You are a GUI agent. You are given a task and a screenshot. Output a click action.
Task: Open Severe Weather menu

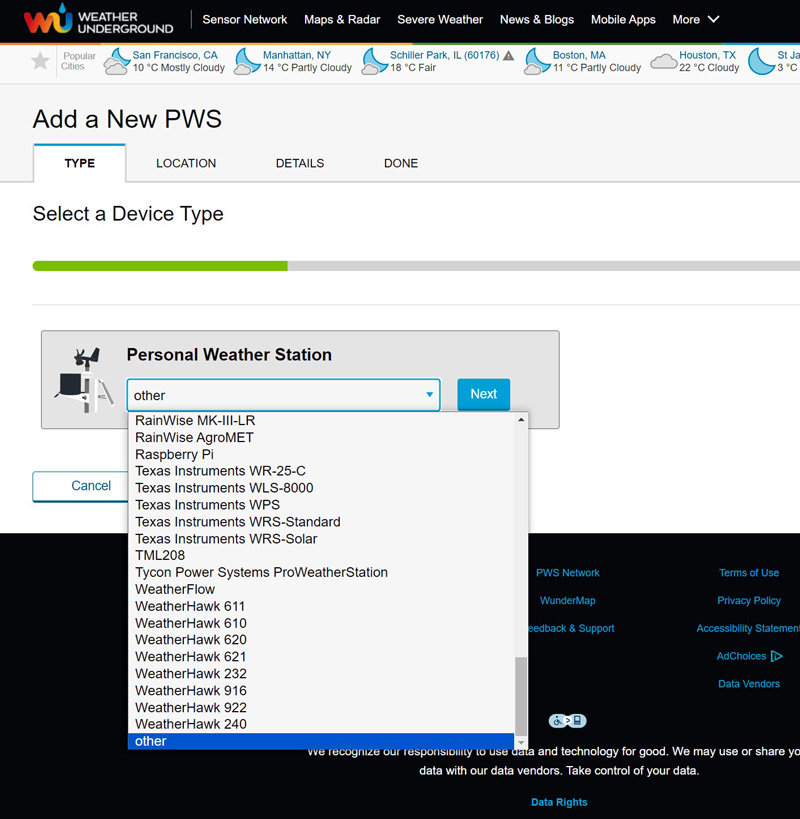(440, 19)
